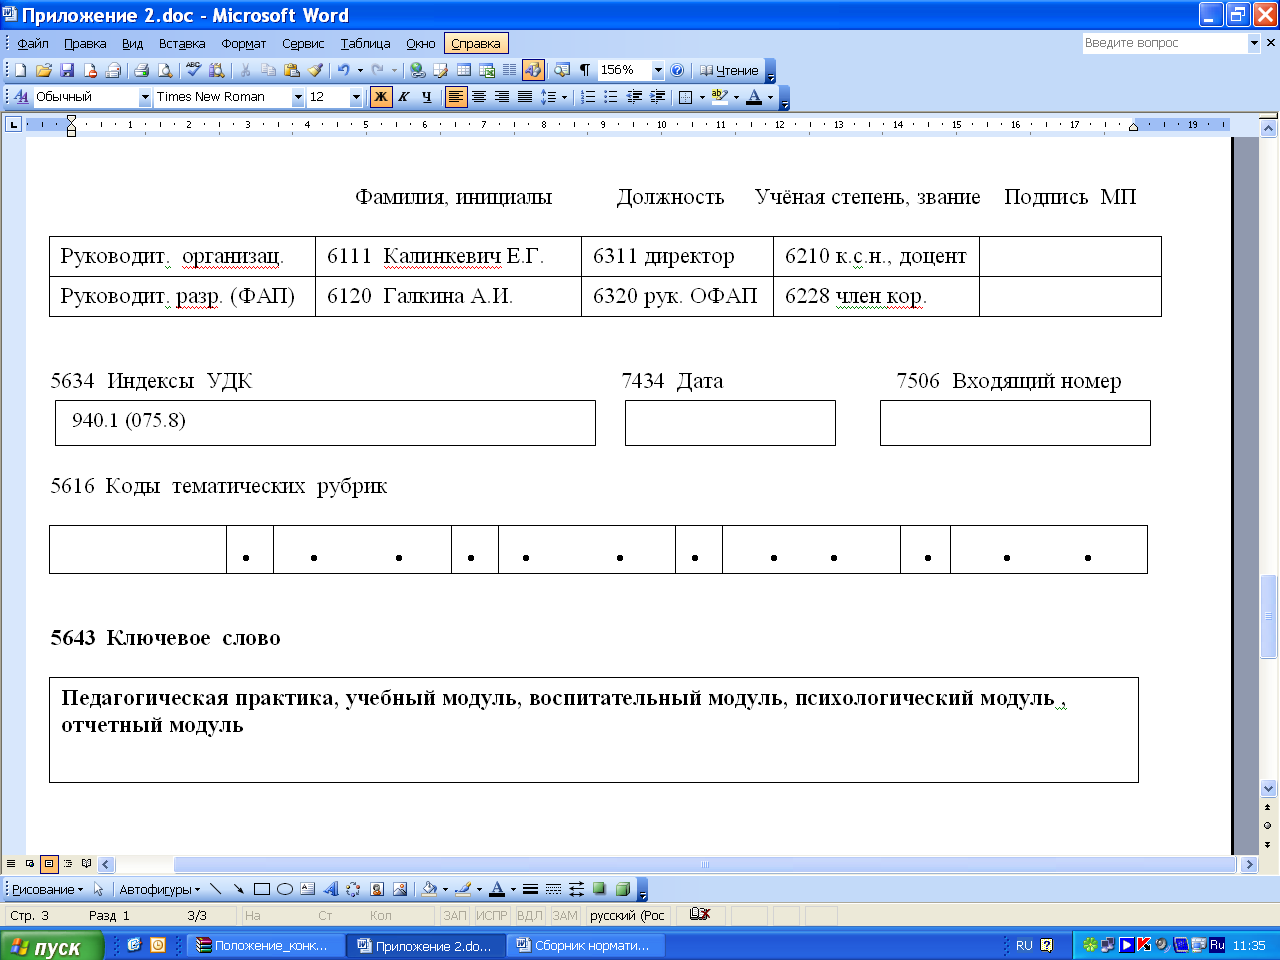The height and width of the screenshot is (960, 1280).
Task: Toggle justified text alignment
Action: pyautogui.click(x=525, y=97)
